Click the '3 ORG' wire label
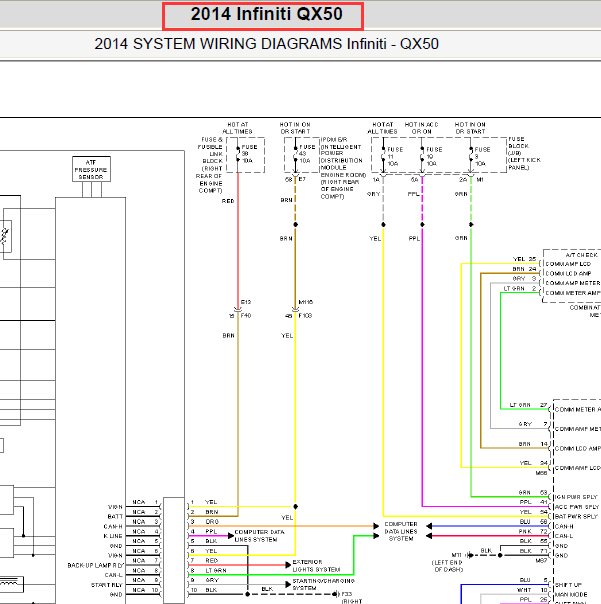 coord(205,522)
